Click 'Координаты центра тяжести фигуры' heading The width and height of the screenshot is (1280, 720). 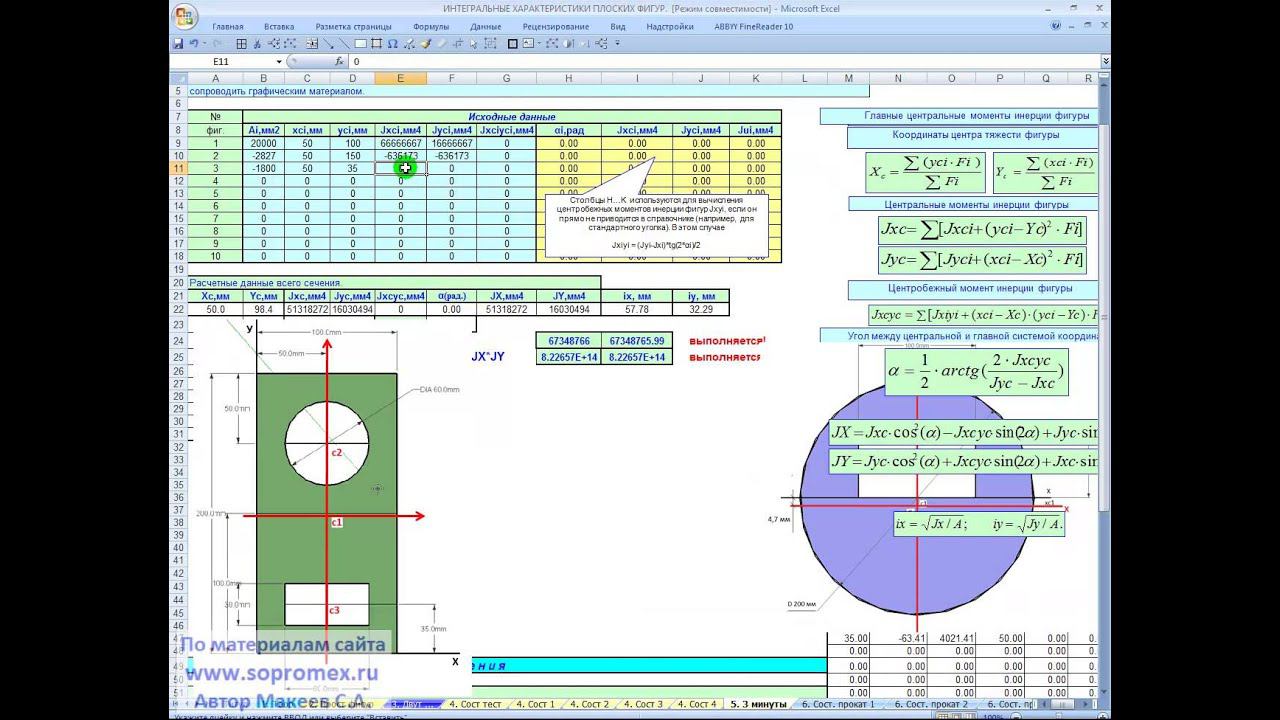[x=976, y=135]
